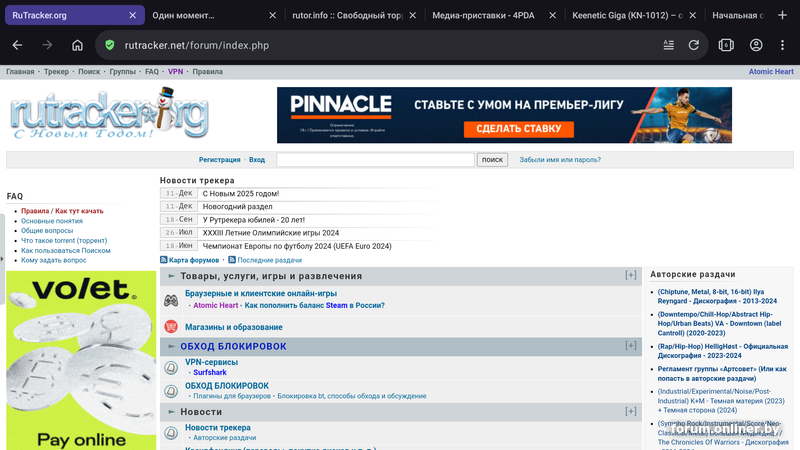Open news 'Новогодний раздел'

[x=237, y=207]
